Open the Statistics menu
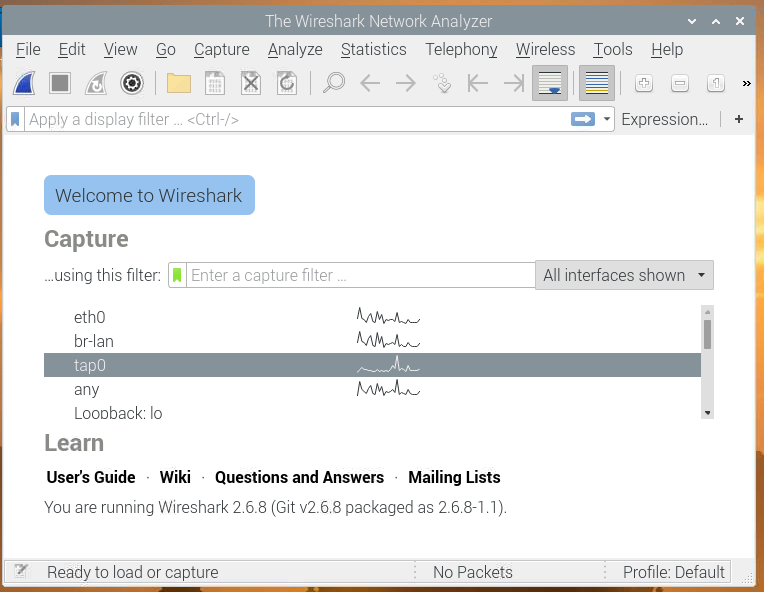The height and width of the screenshot is (592, 764). pyautogui.click(x=374, y=49)
